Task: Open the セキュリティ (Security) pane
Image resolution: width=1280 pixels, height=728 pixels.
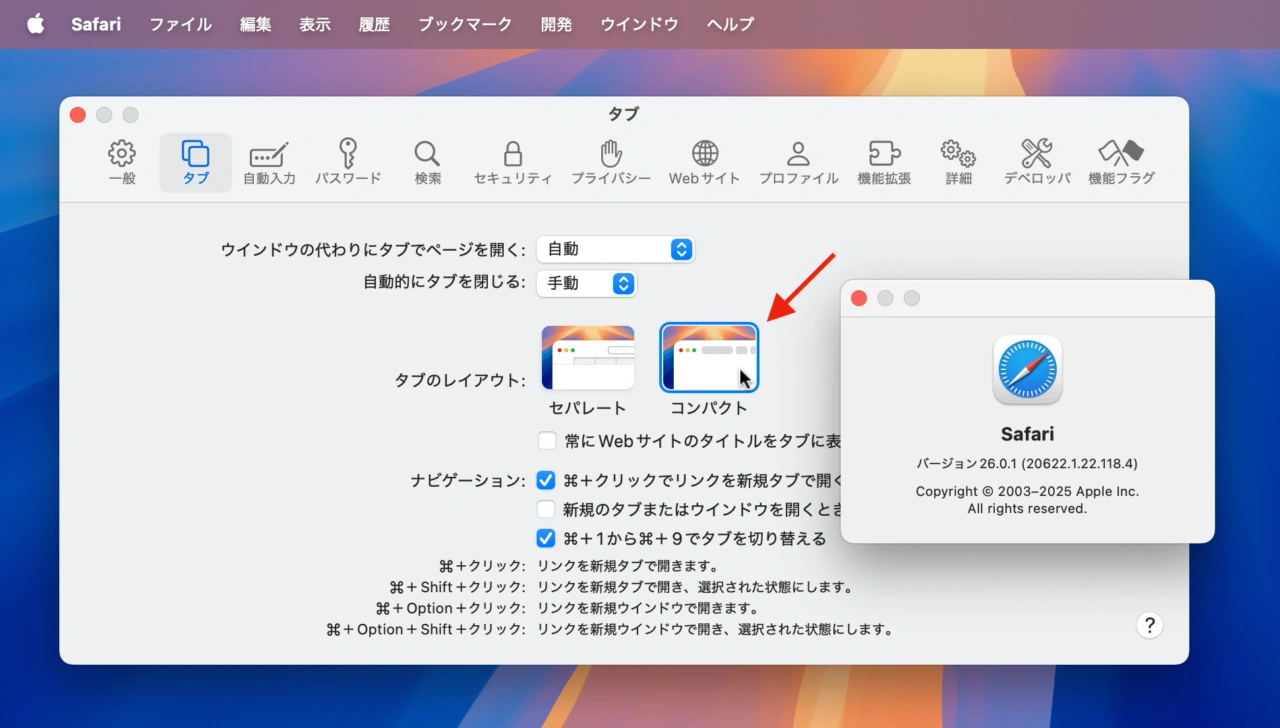Action: [512, 160]
